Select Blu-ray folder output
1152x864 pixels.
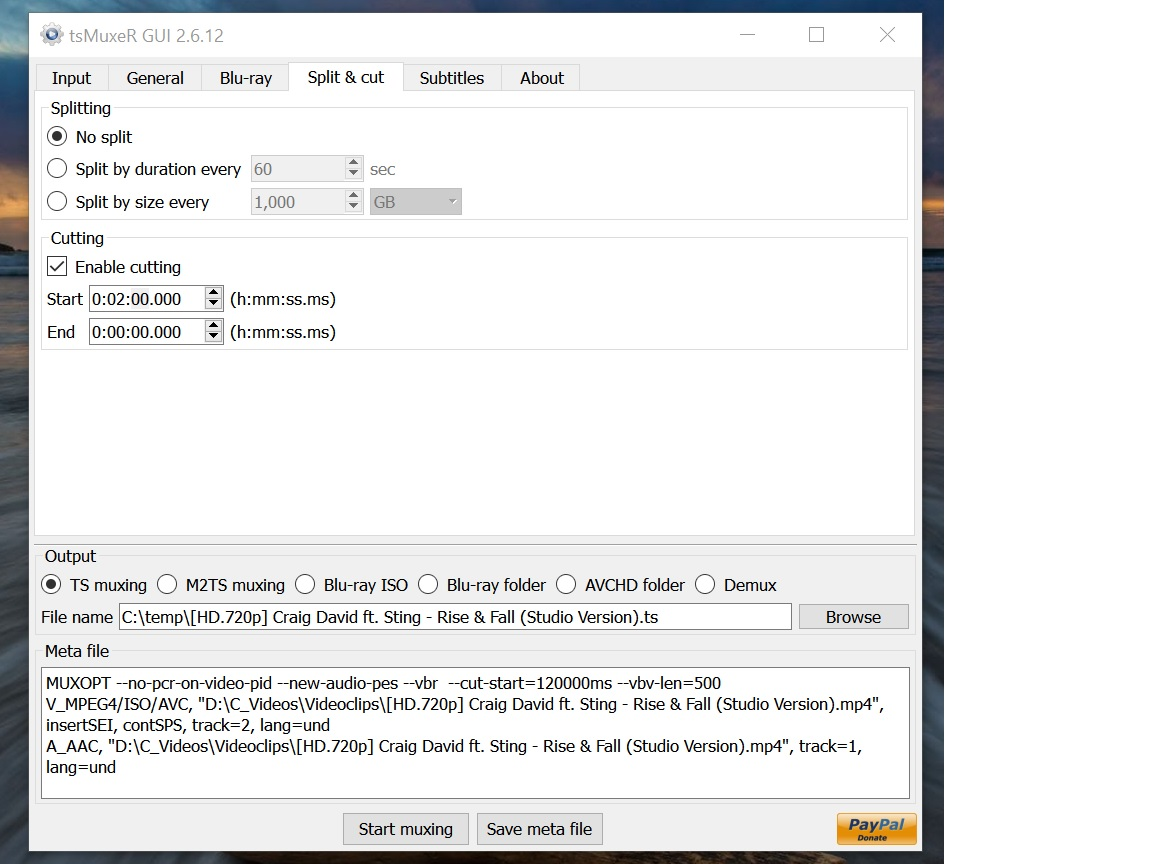click(428, 585)
